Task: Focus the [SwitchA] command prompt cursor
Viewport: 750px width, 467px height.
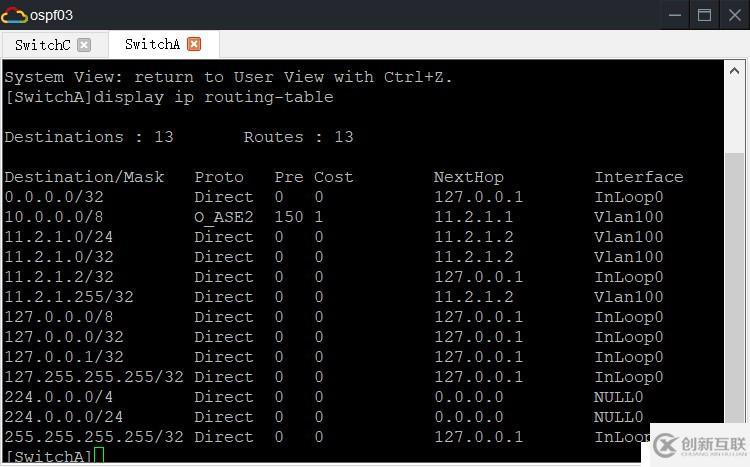Action: [99, 457]
